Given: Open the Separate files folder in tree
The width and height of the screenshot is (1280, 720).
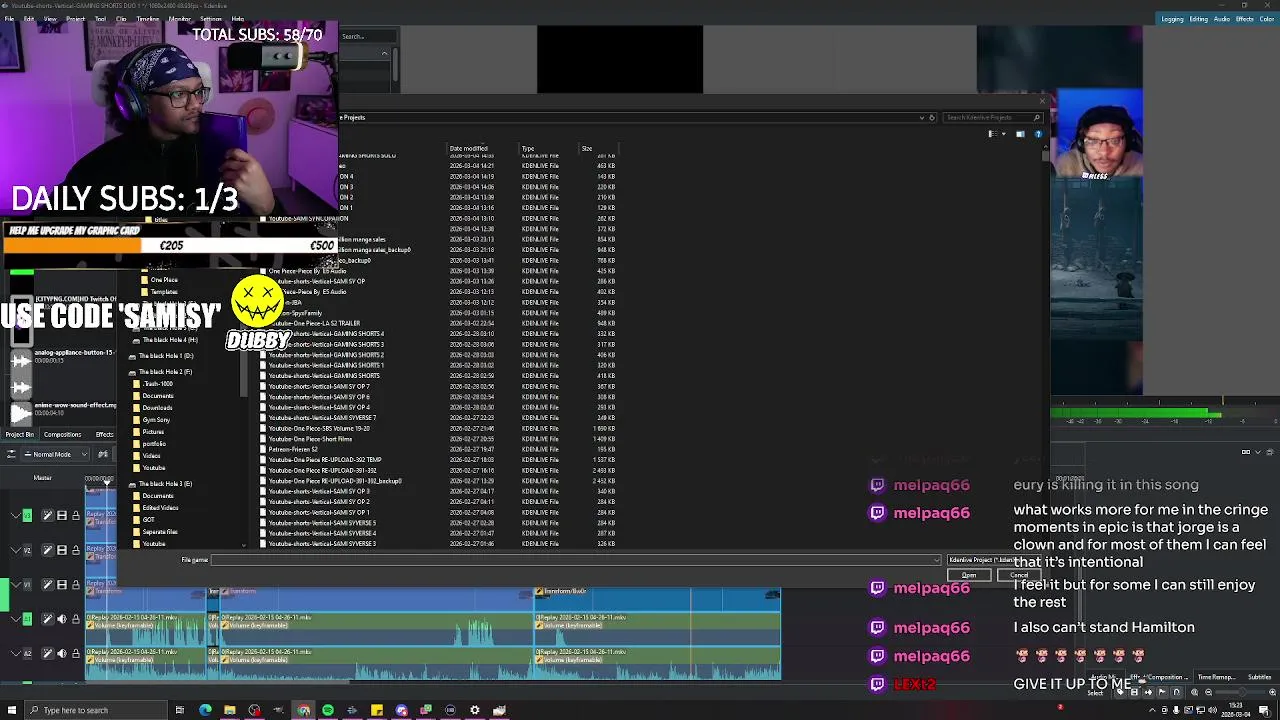Looking at the screenshot, I should (160, 532).
